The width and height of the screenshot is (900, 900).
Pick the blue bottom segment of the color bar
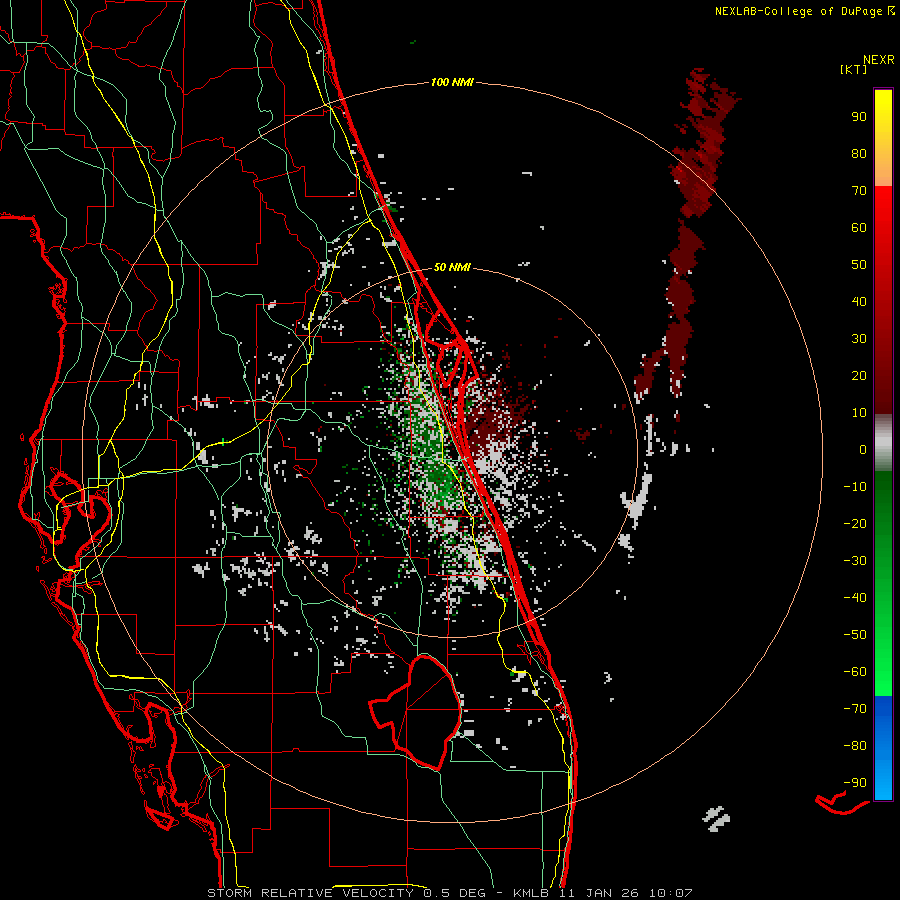tap(883, 748)
